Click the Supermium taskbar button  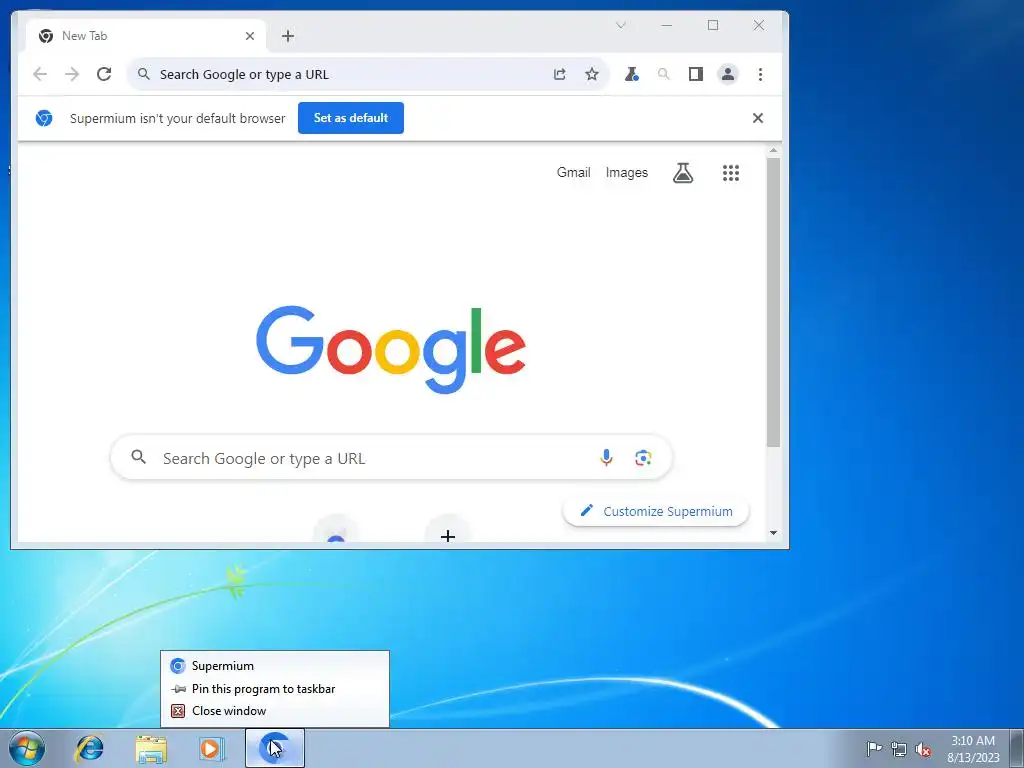275,748
